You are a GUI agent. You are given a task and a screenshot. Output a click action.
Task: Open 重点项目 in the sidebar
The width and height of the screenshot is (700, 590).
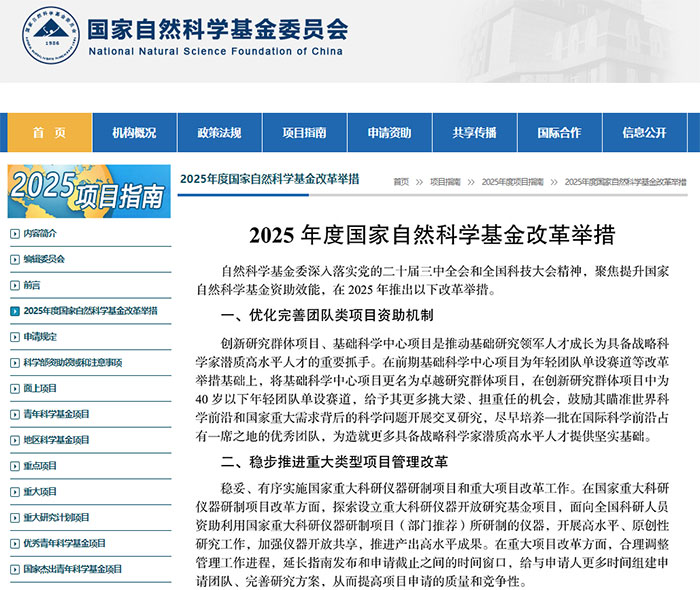click(40, 466)
